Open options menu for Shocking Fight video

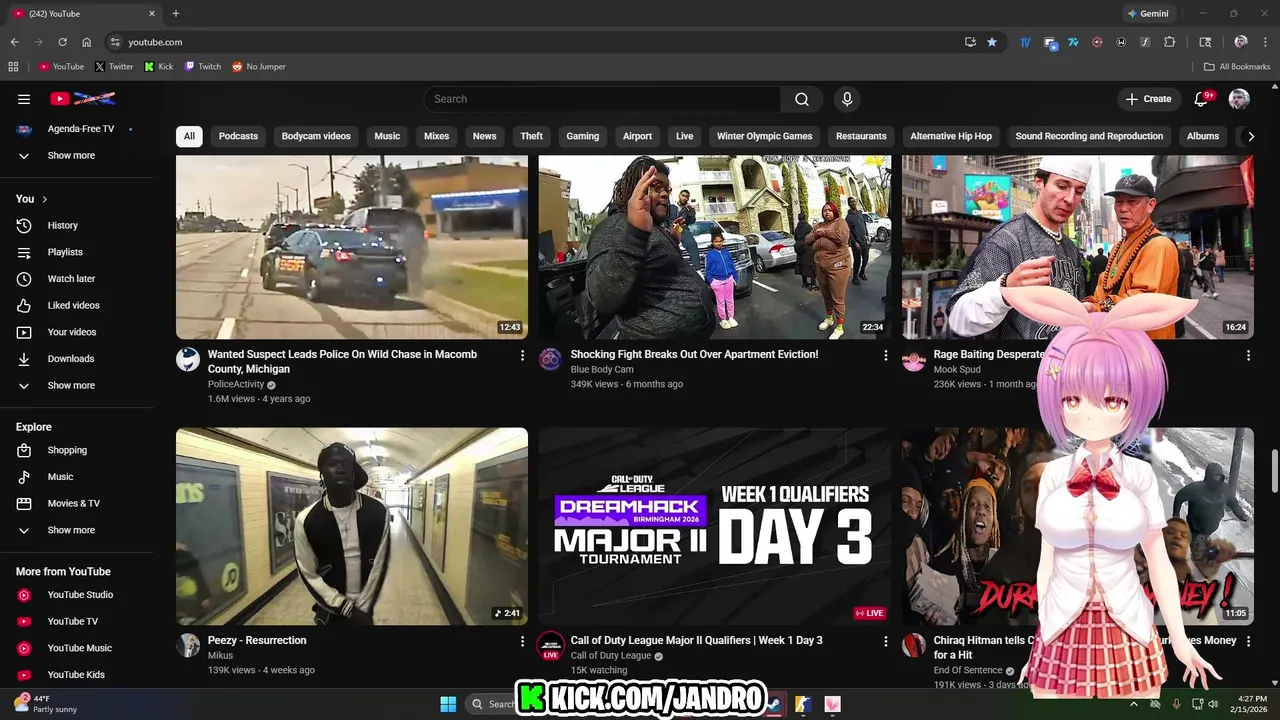(x=885, y=355)
